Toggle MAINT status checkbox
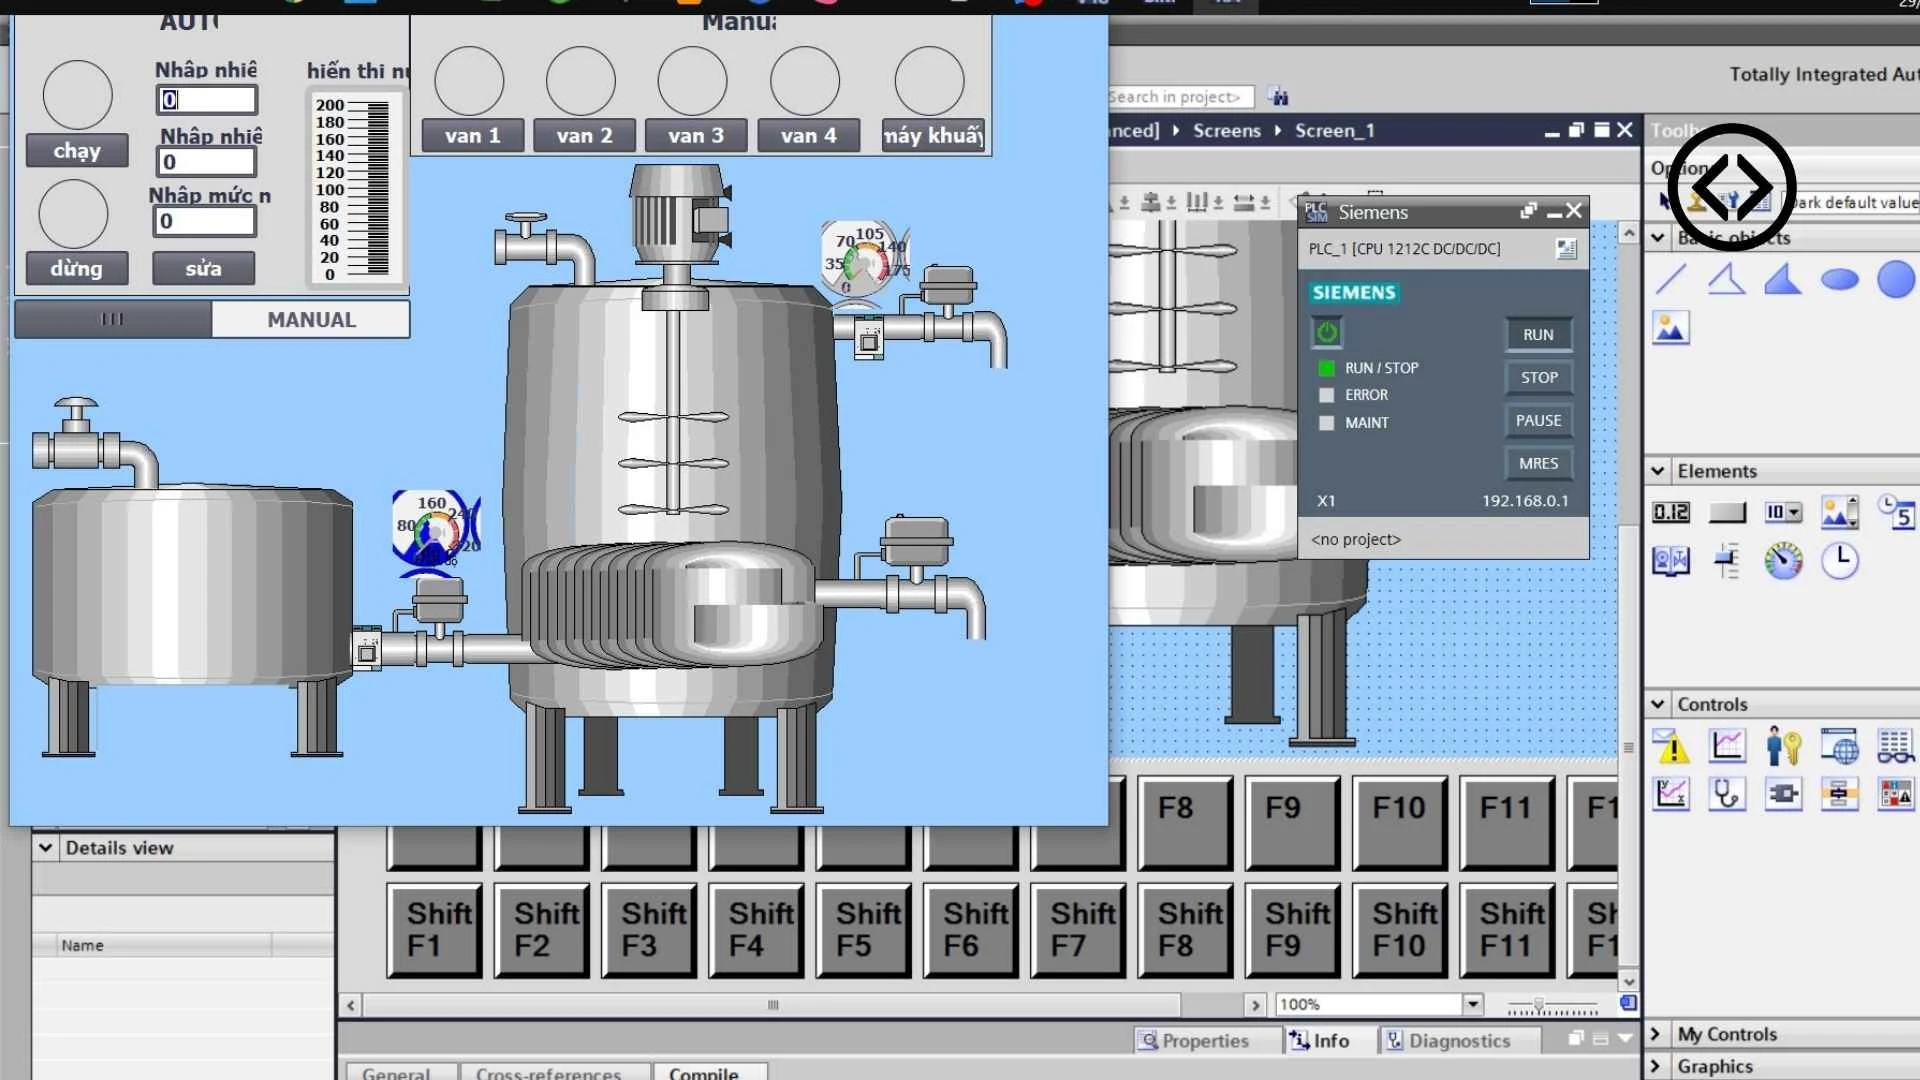1920x1080 pixels. [1327, 422]
